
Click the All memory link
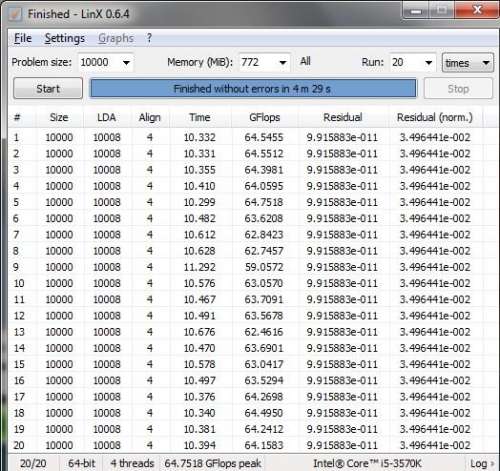[x=305, y=61]
